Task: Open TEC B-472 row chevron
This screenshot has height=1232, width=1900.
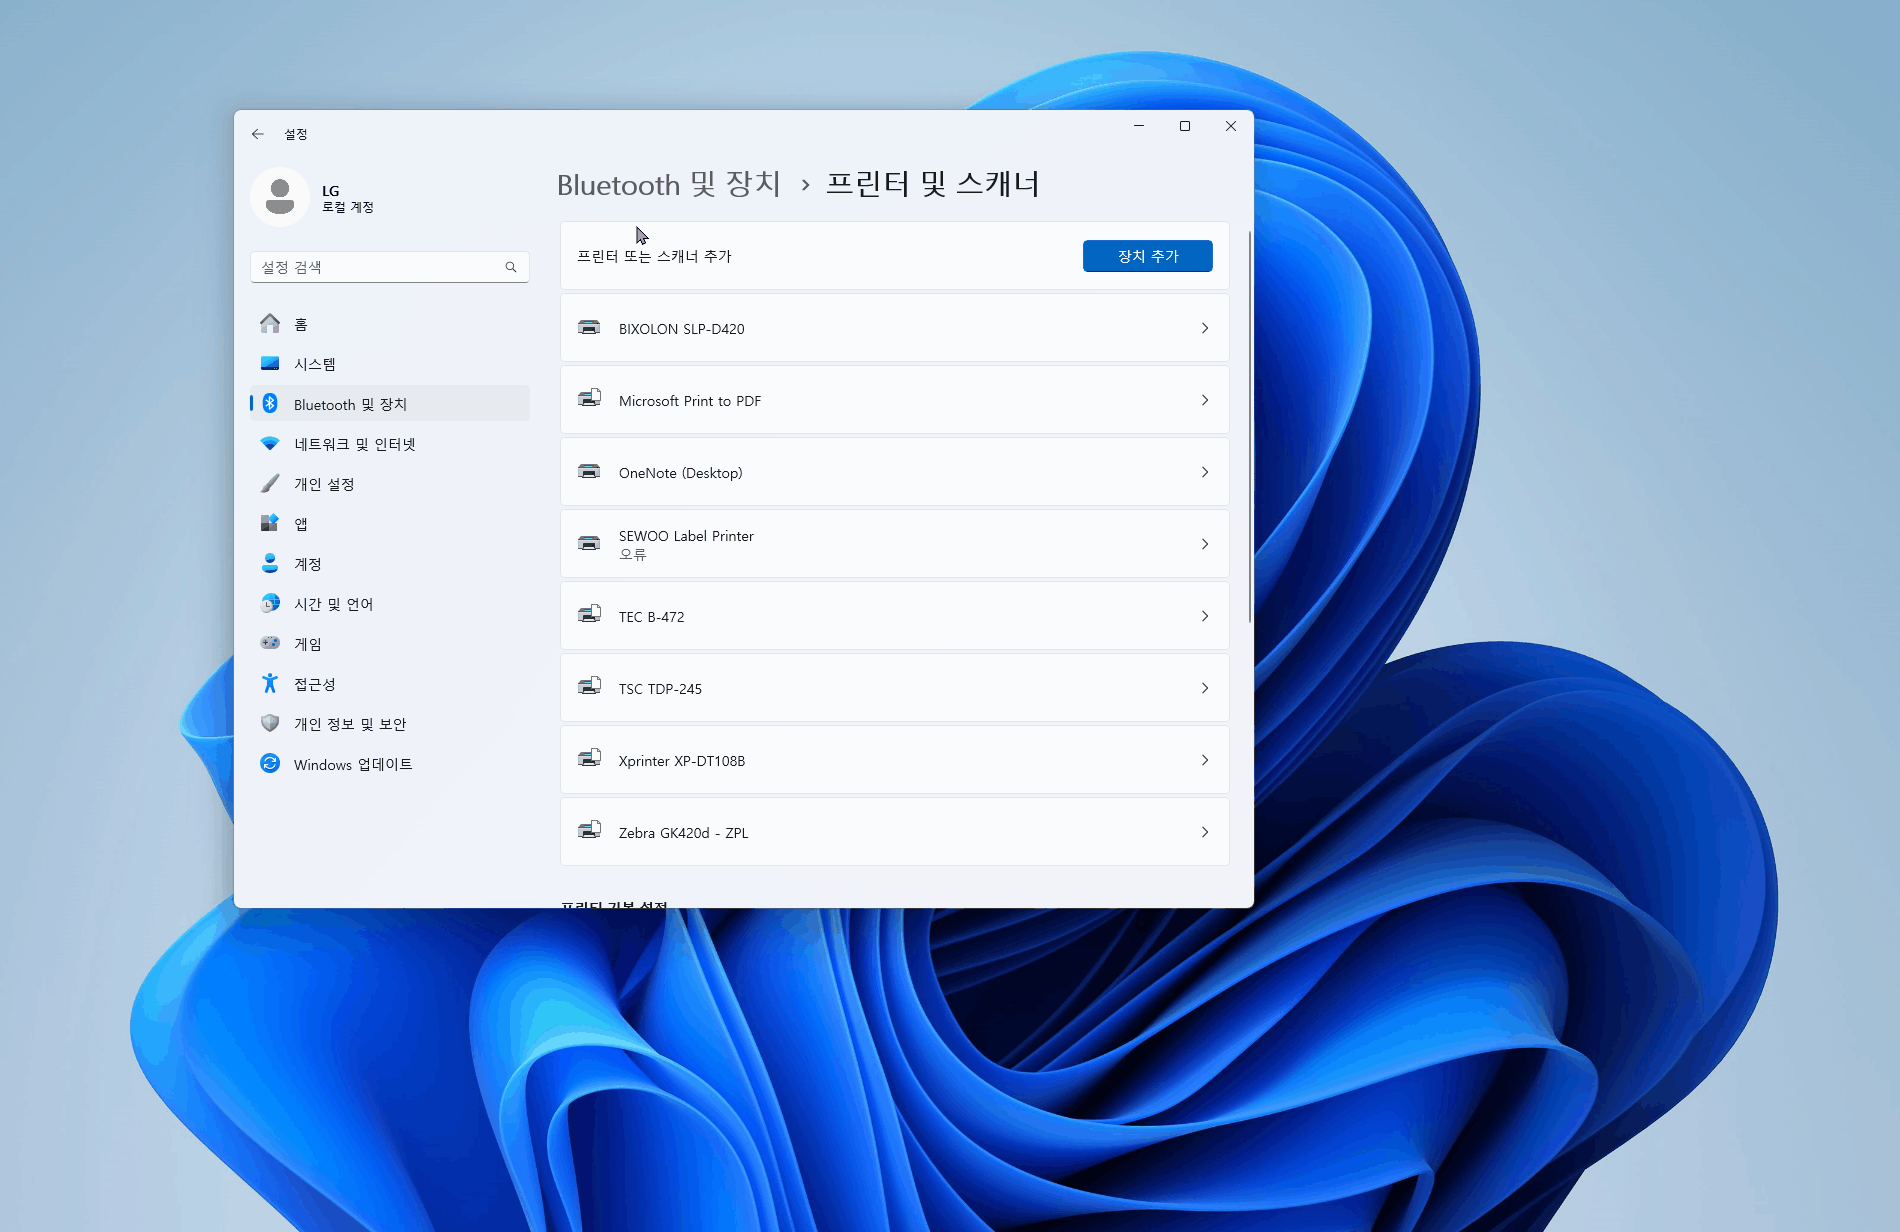Action: [x=1205, y=616]
